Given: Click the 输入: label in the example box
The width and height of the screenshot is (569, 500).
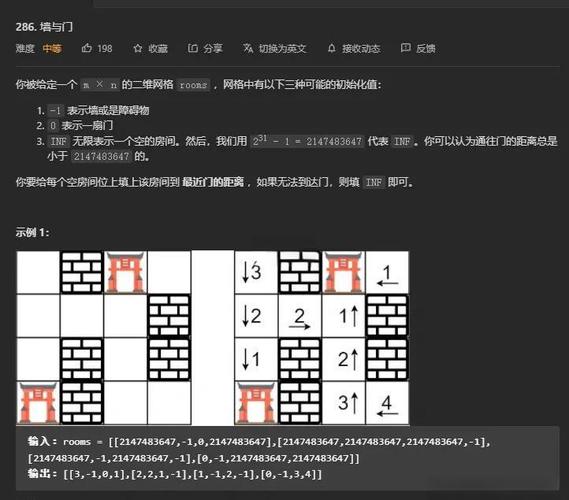Looking at the screenshot, I should tap(42, 441).
